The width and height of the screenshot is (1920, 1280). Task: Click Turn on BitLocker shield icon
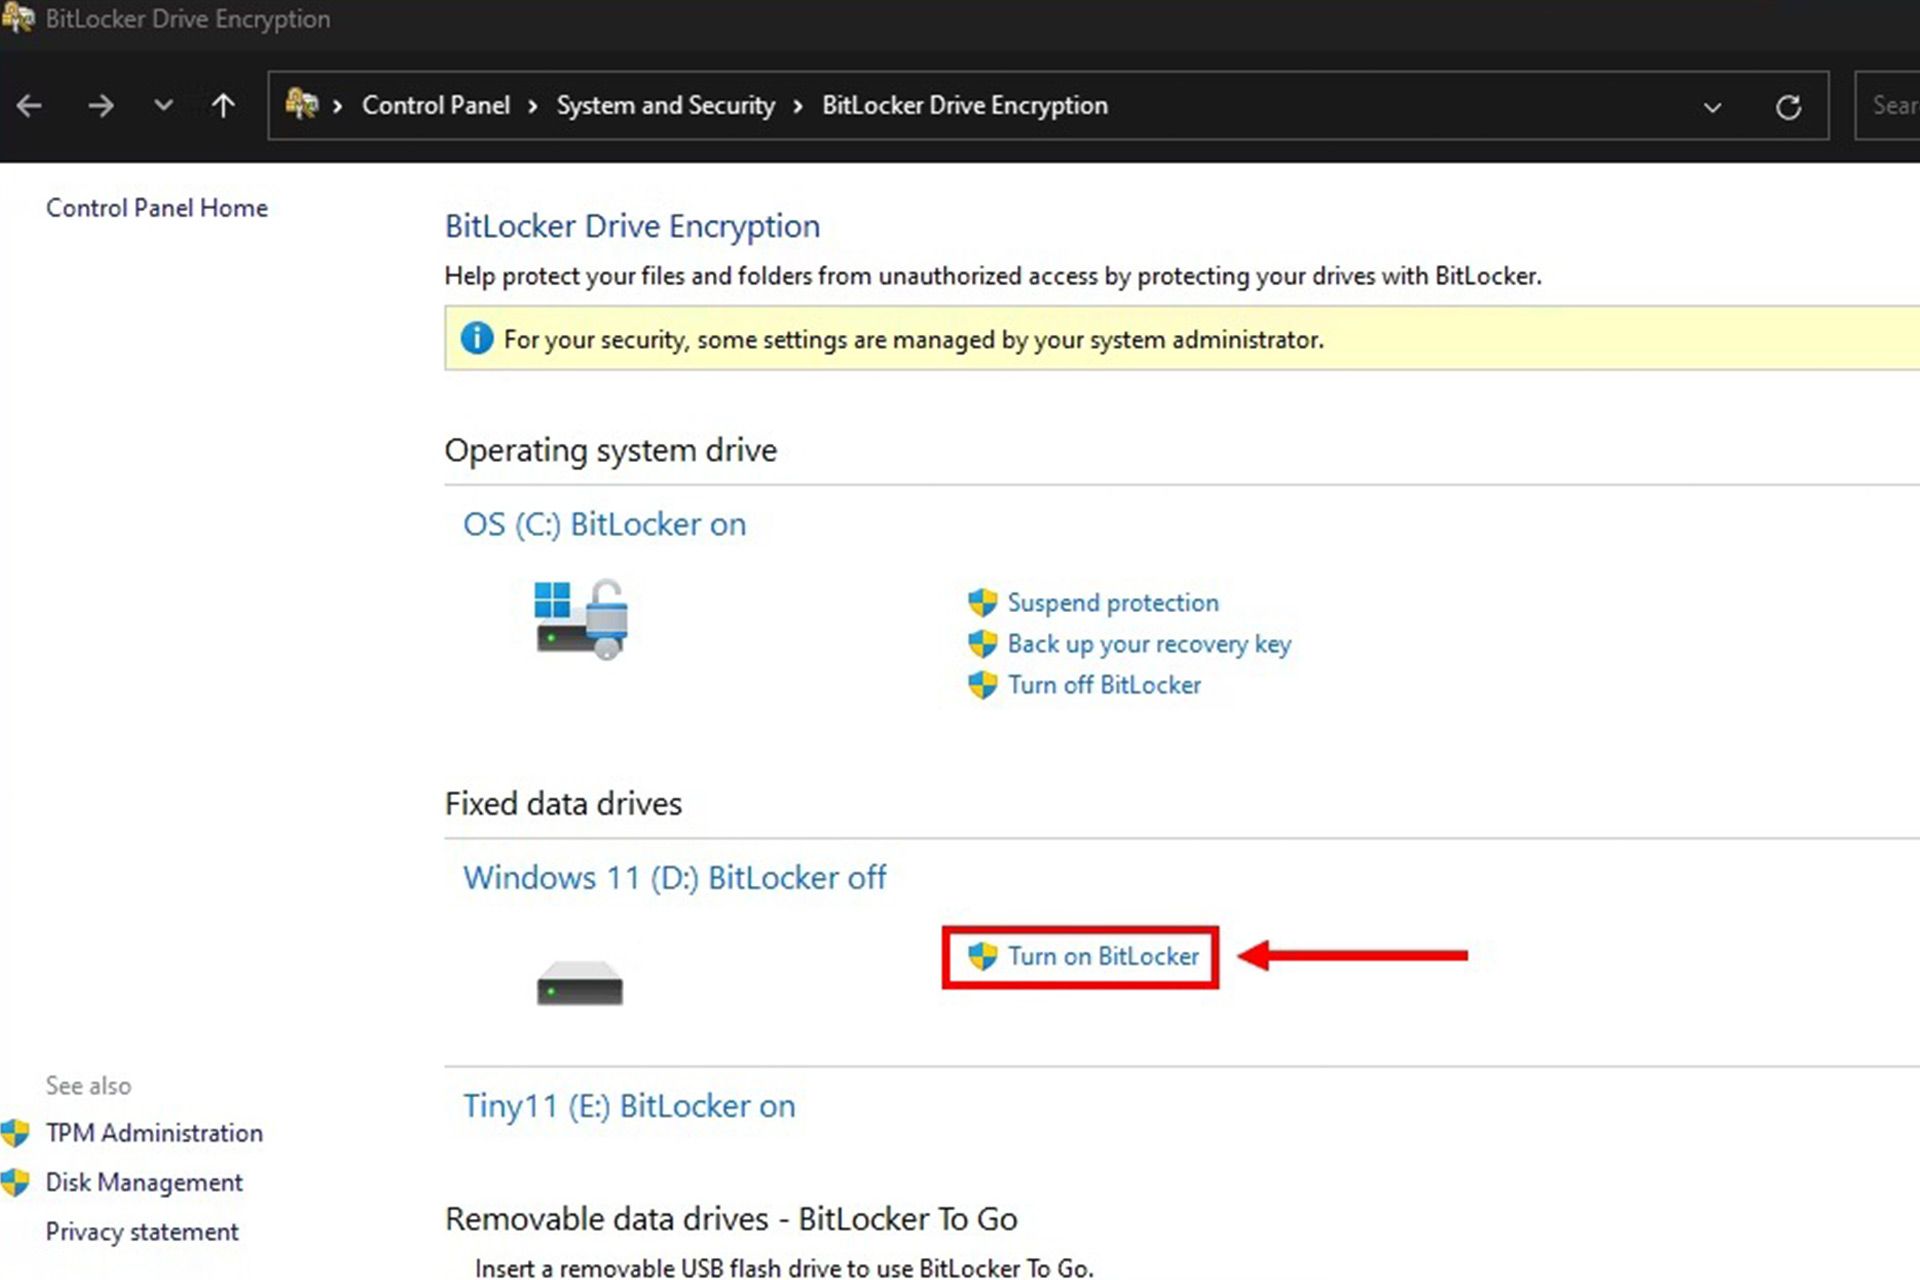[982, 956]
